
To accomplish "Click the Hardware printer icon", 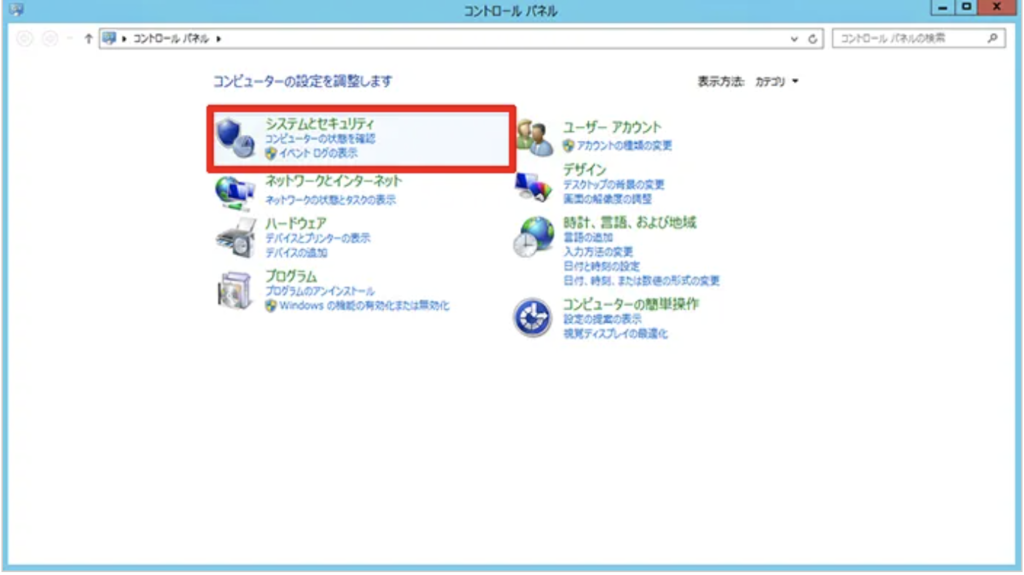I will click(x=236, y=238).
